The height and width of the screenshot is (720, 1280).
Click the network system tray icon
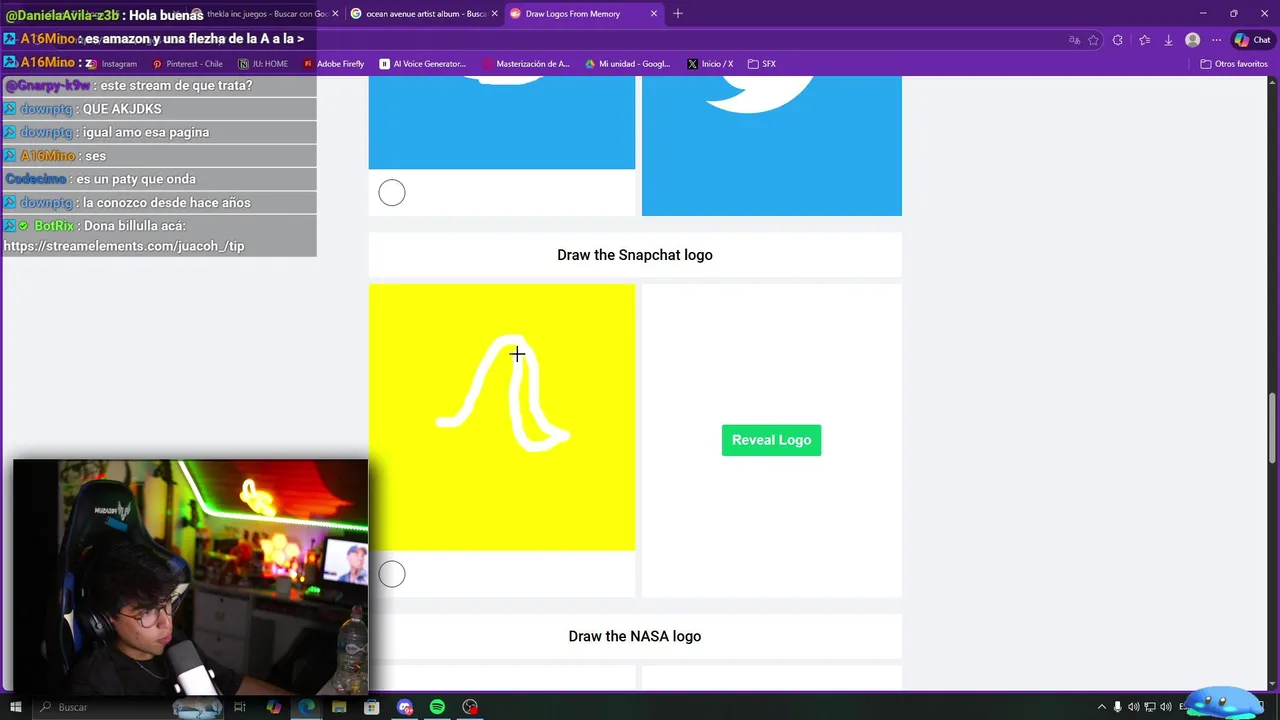tap(1150, 707)
